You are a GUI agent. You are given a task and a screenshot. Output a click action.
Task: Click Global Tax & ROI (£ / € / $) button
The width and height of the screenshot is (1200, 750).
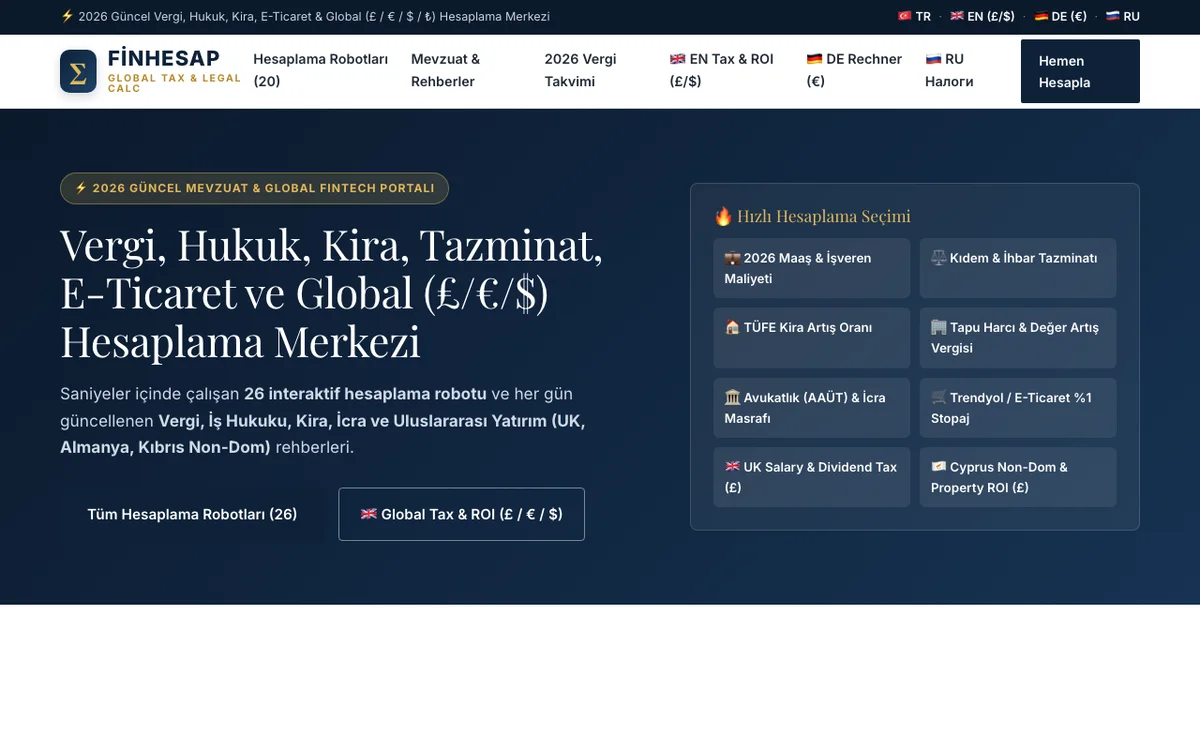tap(461, 514)
